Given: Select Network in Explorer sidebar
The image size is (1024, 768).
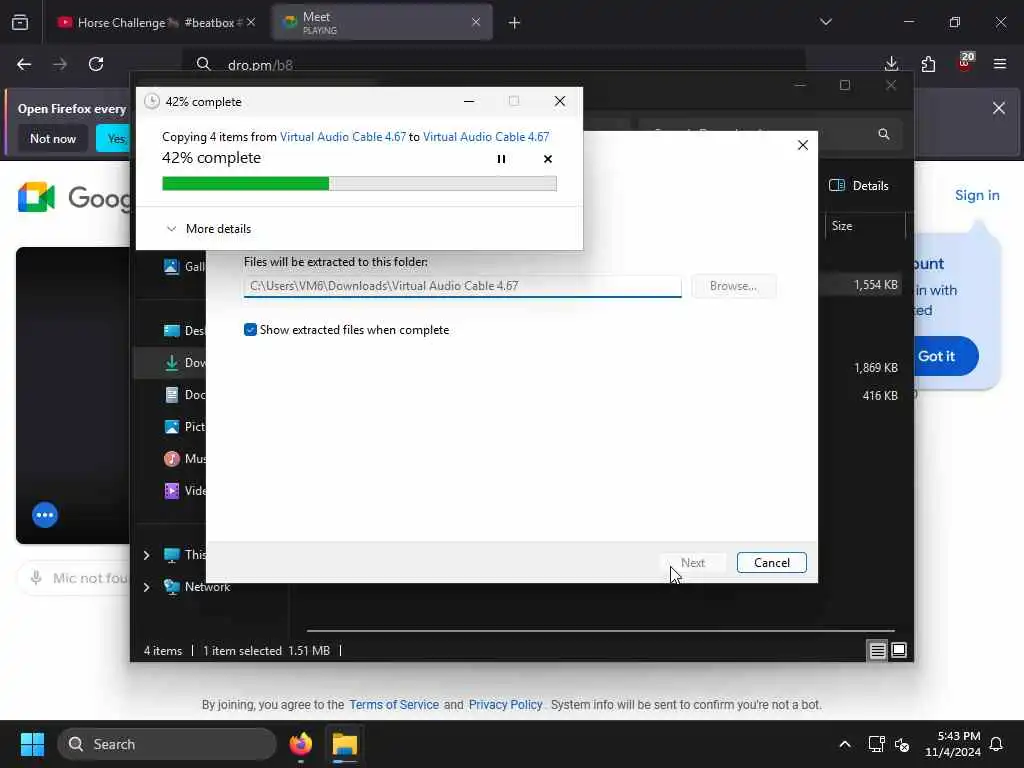Looking at the screenshot, I should click(x=197, y=587).
